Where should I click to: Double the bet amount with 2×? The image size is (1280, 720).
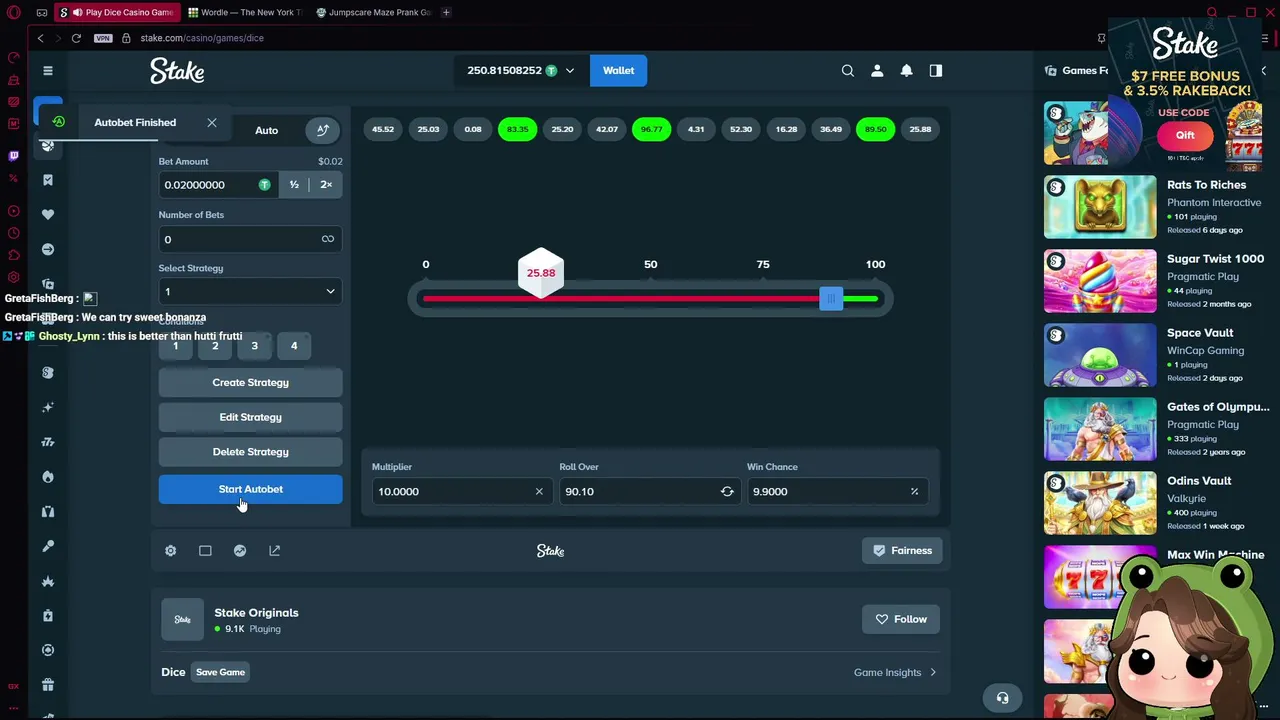[326, 185]
